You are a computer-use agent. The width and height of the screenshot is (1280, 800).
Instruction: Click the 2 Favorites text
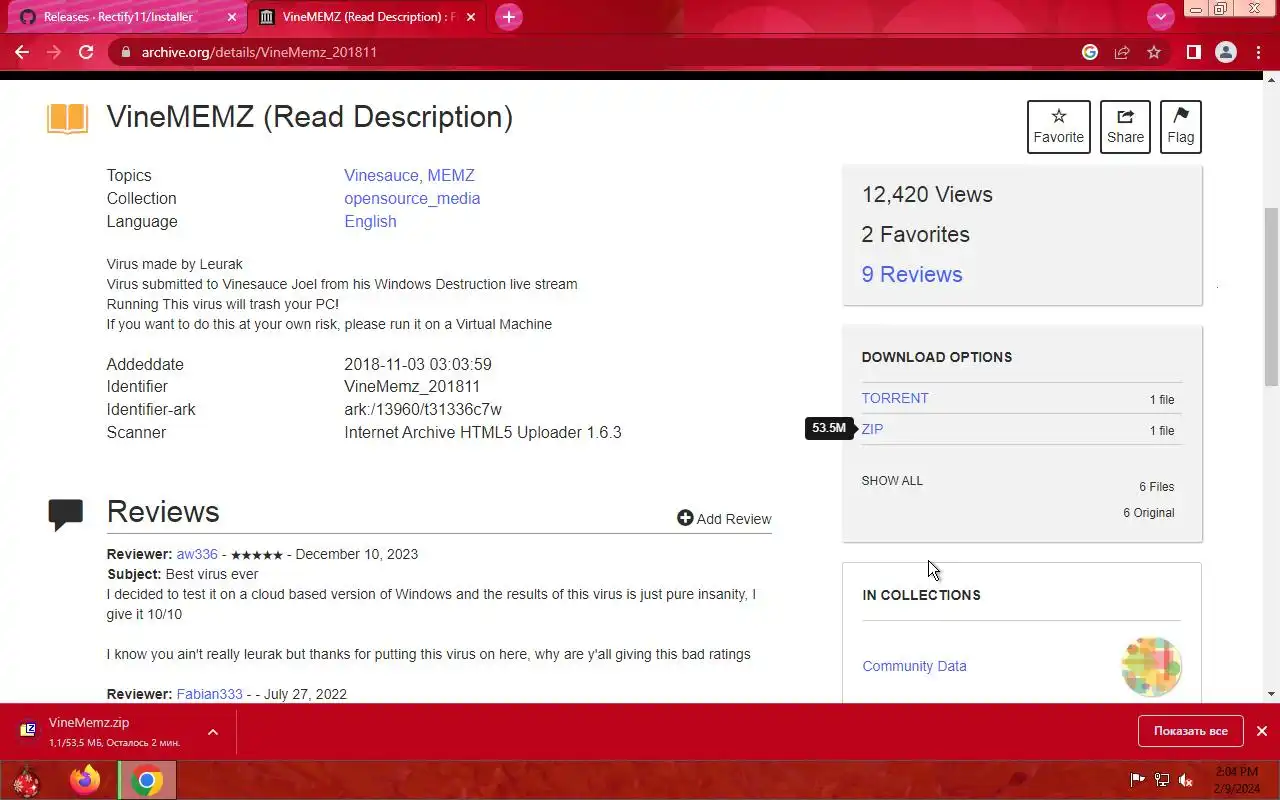coord(916,234)
